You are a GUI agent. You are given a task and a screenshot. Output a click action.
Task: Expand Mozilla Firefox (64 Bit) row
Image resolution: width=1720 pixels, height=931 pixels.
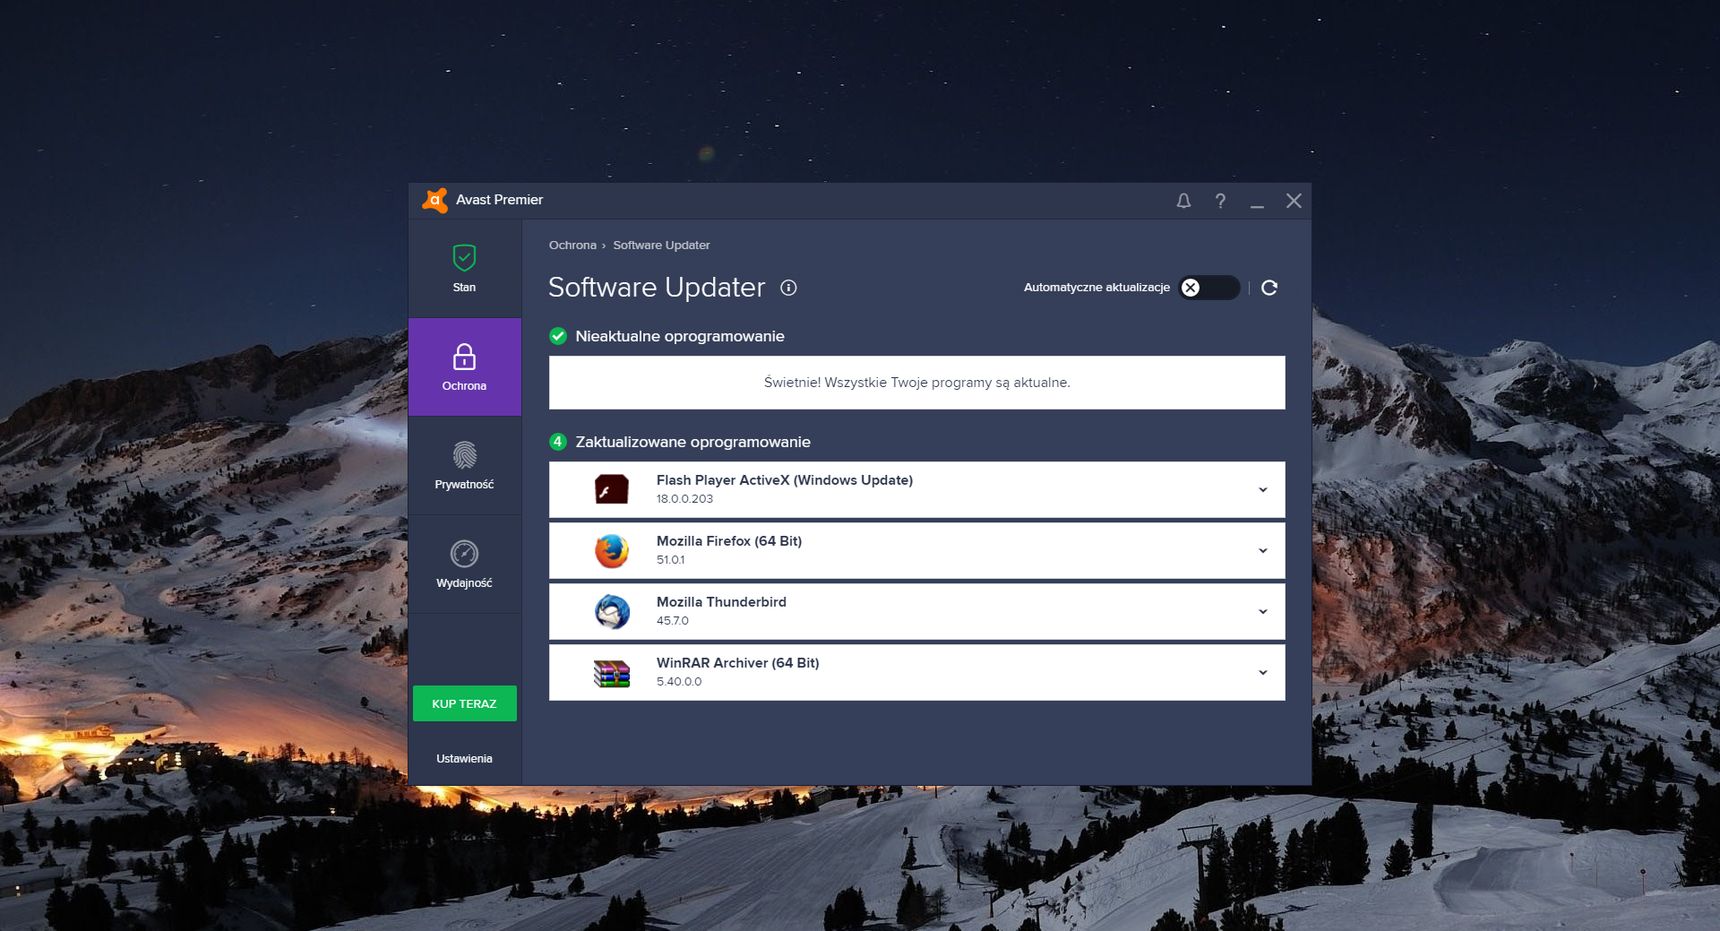point(1263,551)
